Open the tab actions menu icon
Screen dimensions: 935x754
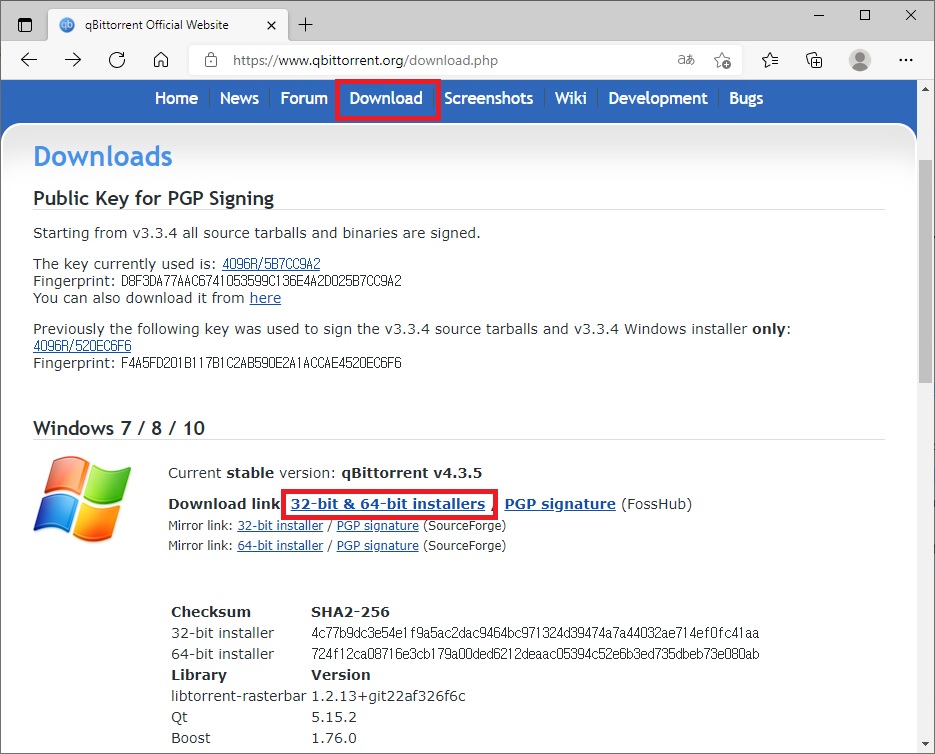[25, 25]
